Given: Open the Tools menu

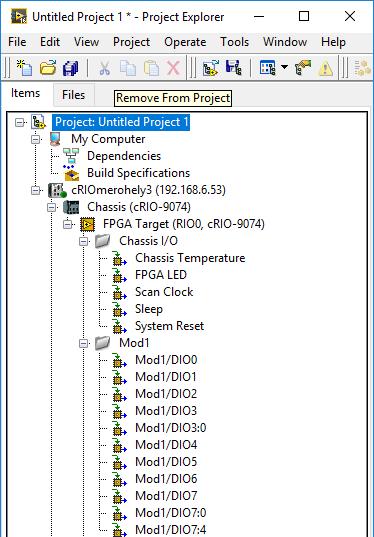Looking at the screenshot, I should (235, 42).
